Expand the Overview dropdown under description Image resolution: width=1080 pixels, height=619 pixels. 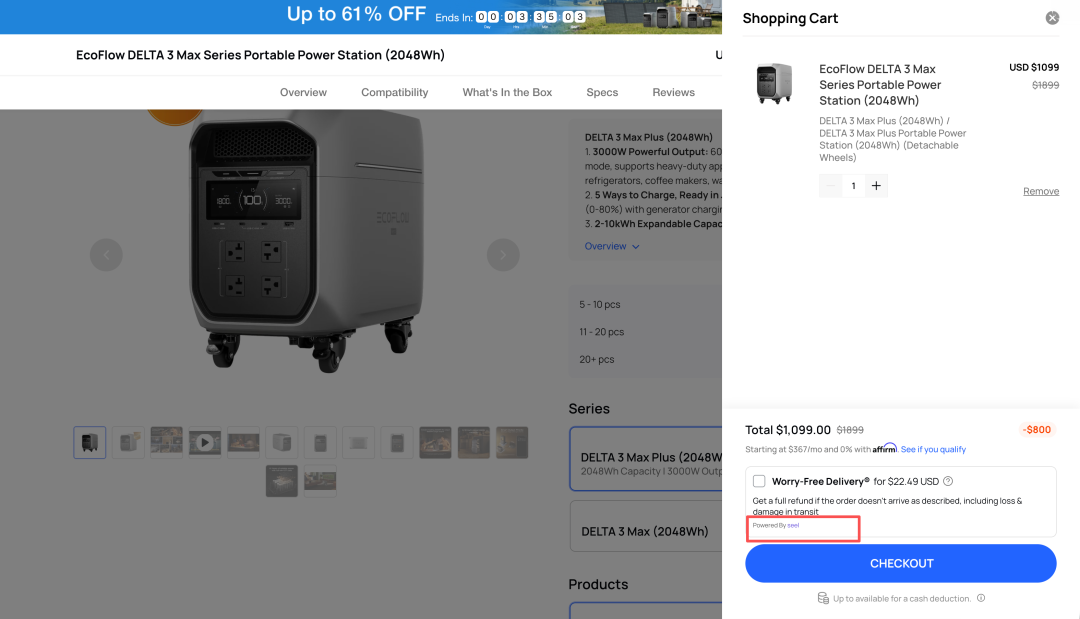612,246
